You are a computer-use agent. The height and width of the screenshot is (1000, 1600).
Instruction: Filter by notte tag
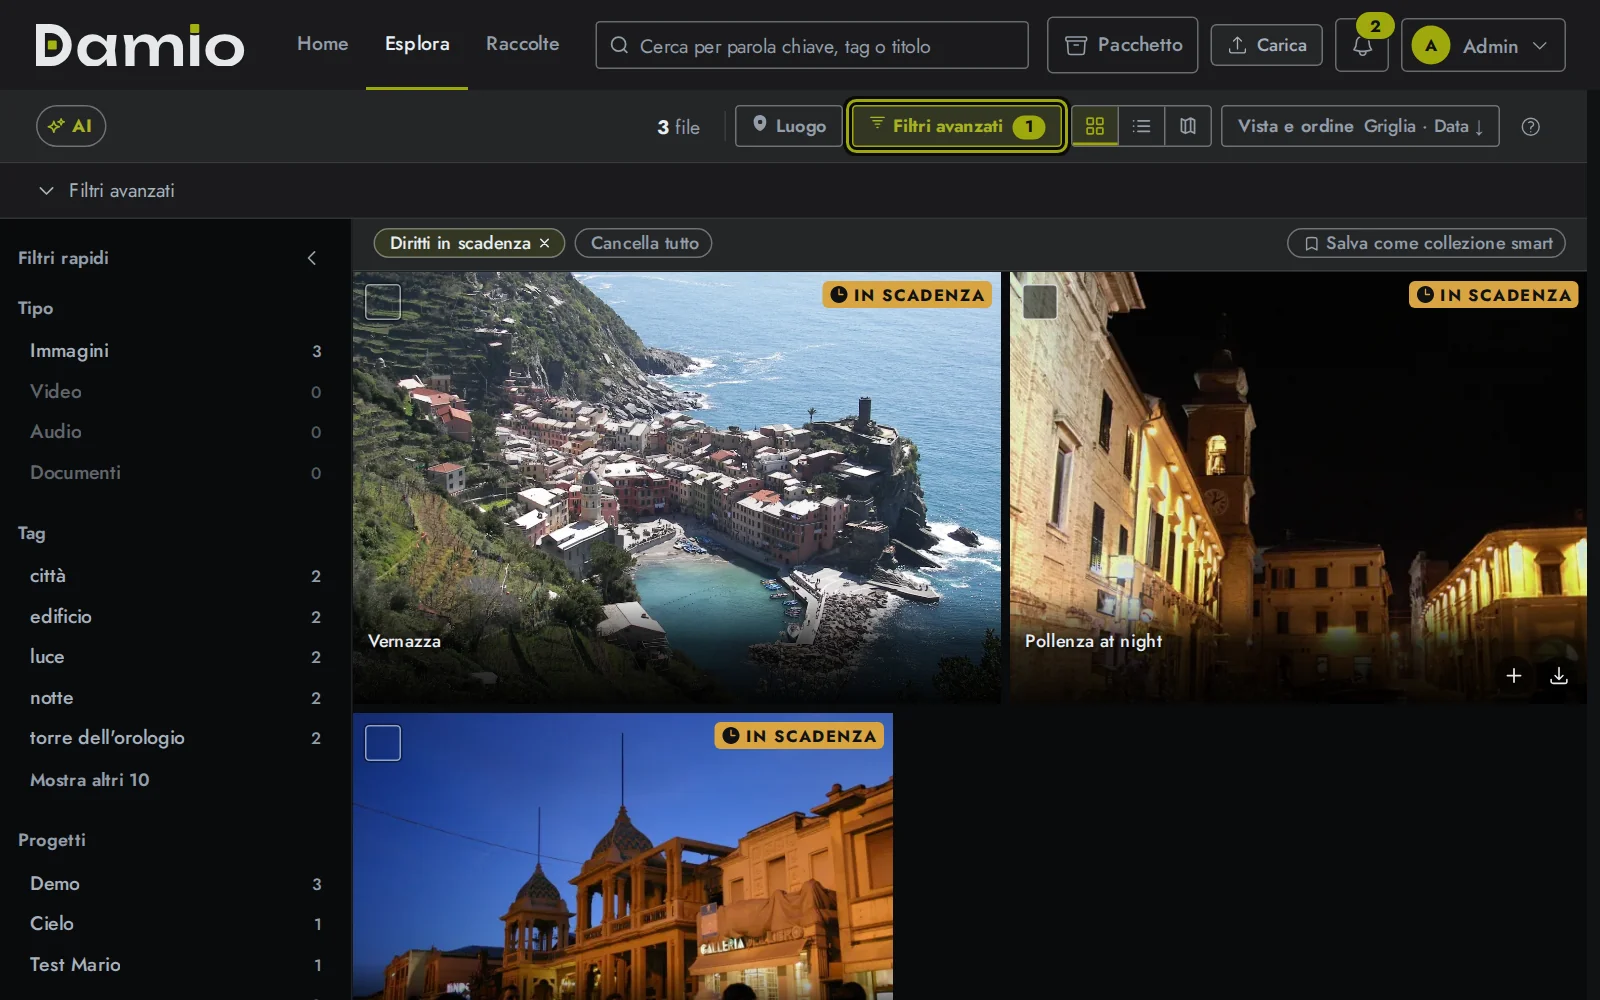coord(175,698)
